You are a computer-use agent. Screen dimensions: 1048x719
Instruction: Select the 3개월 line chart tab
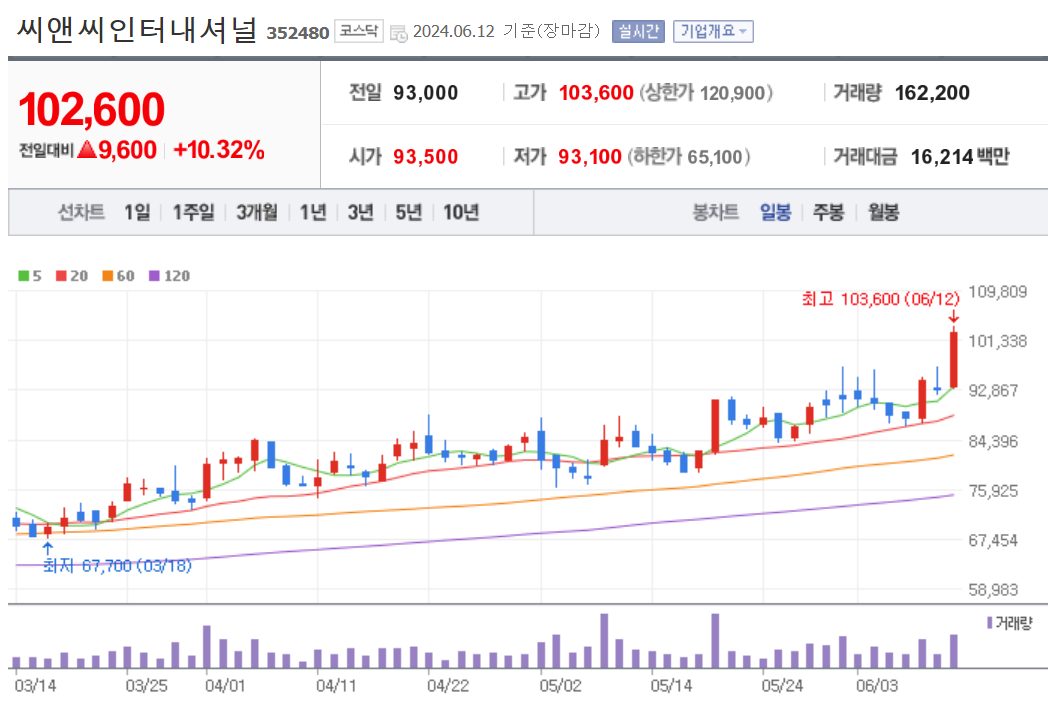[x=257, y=212]
